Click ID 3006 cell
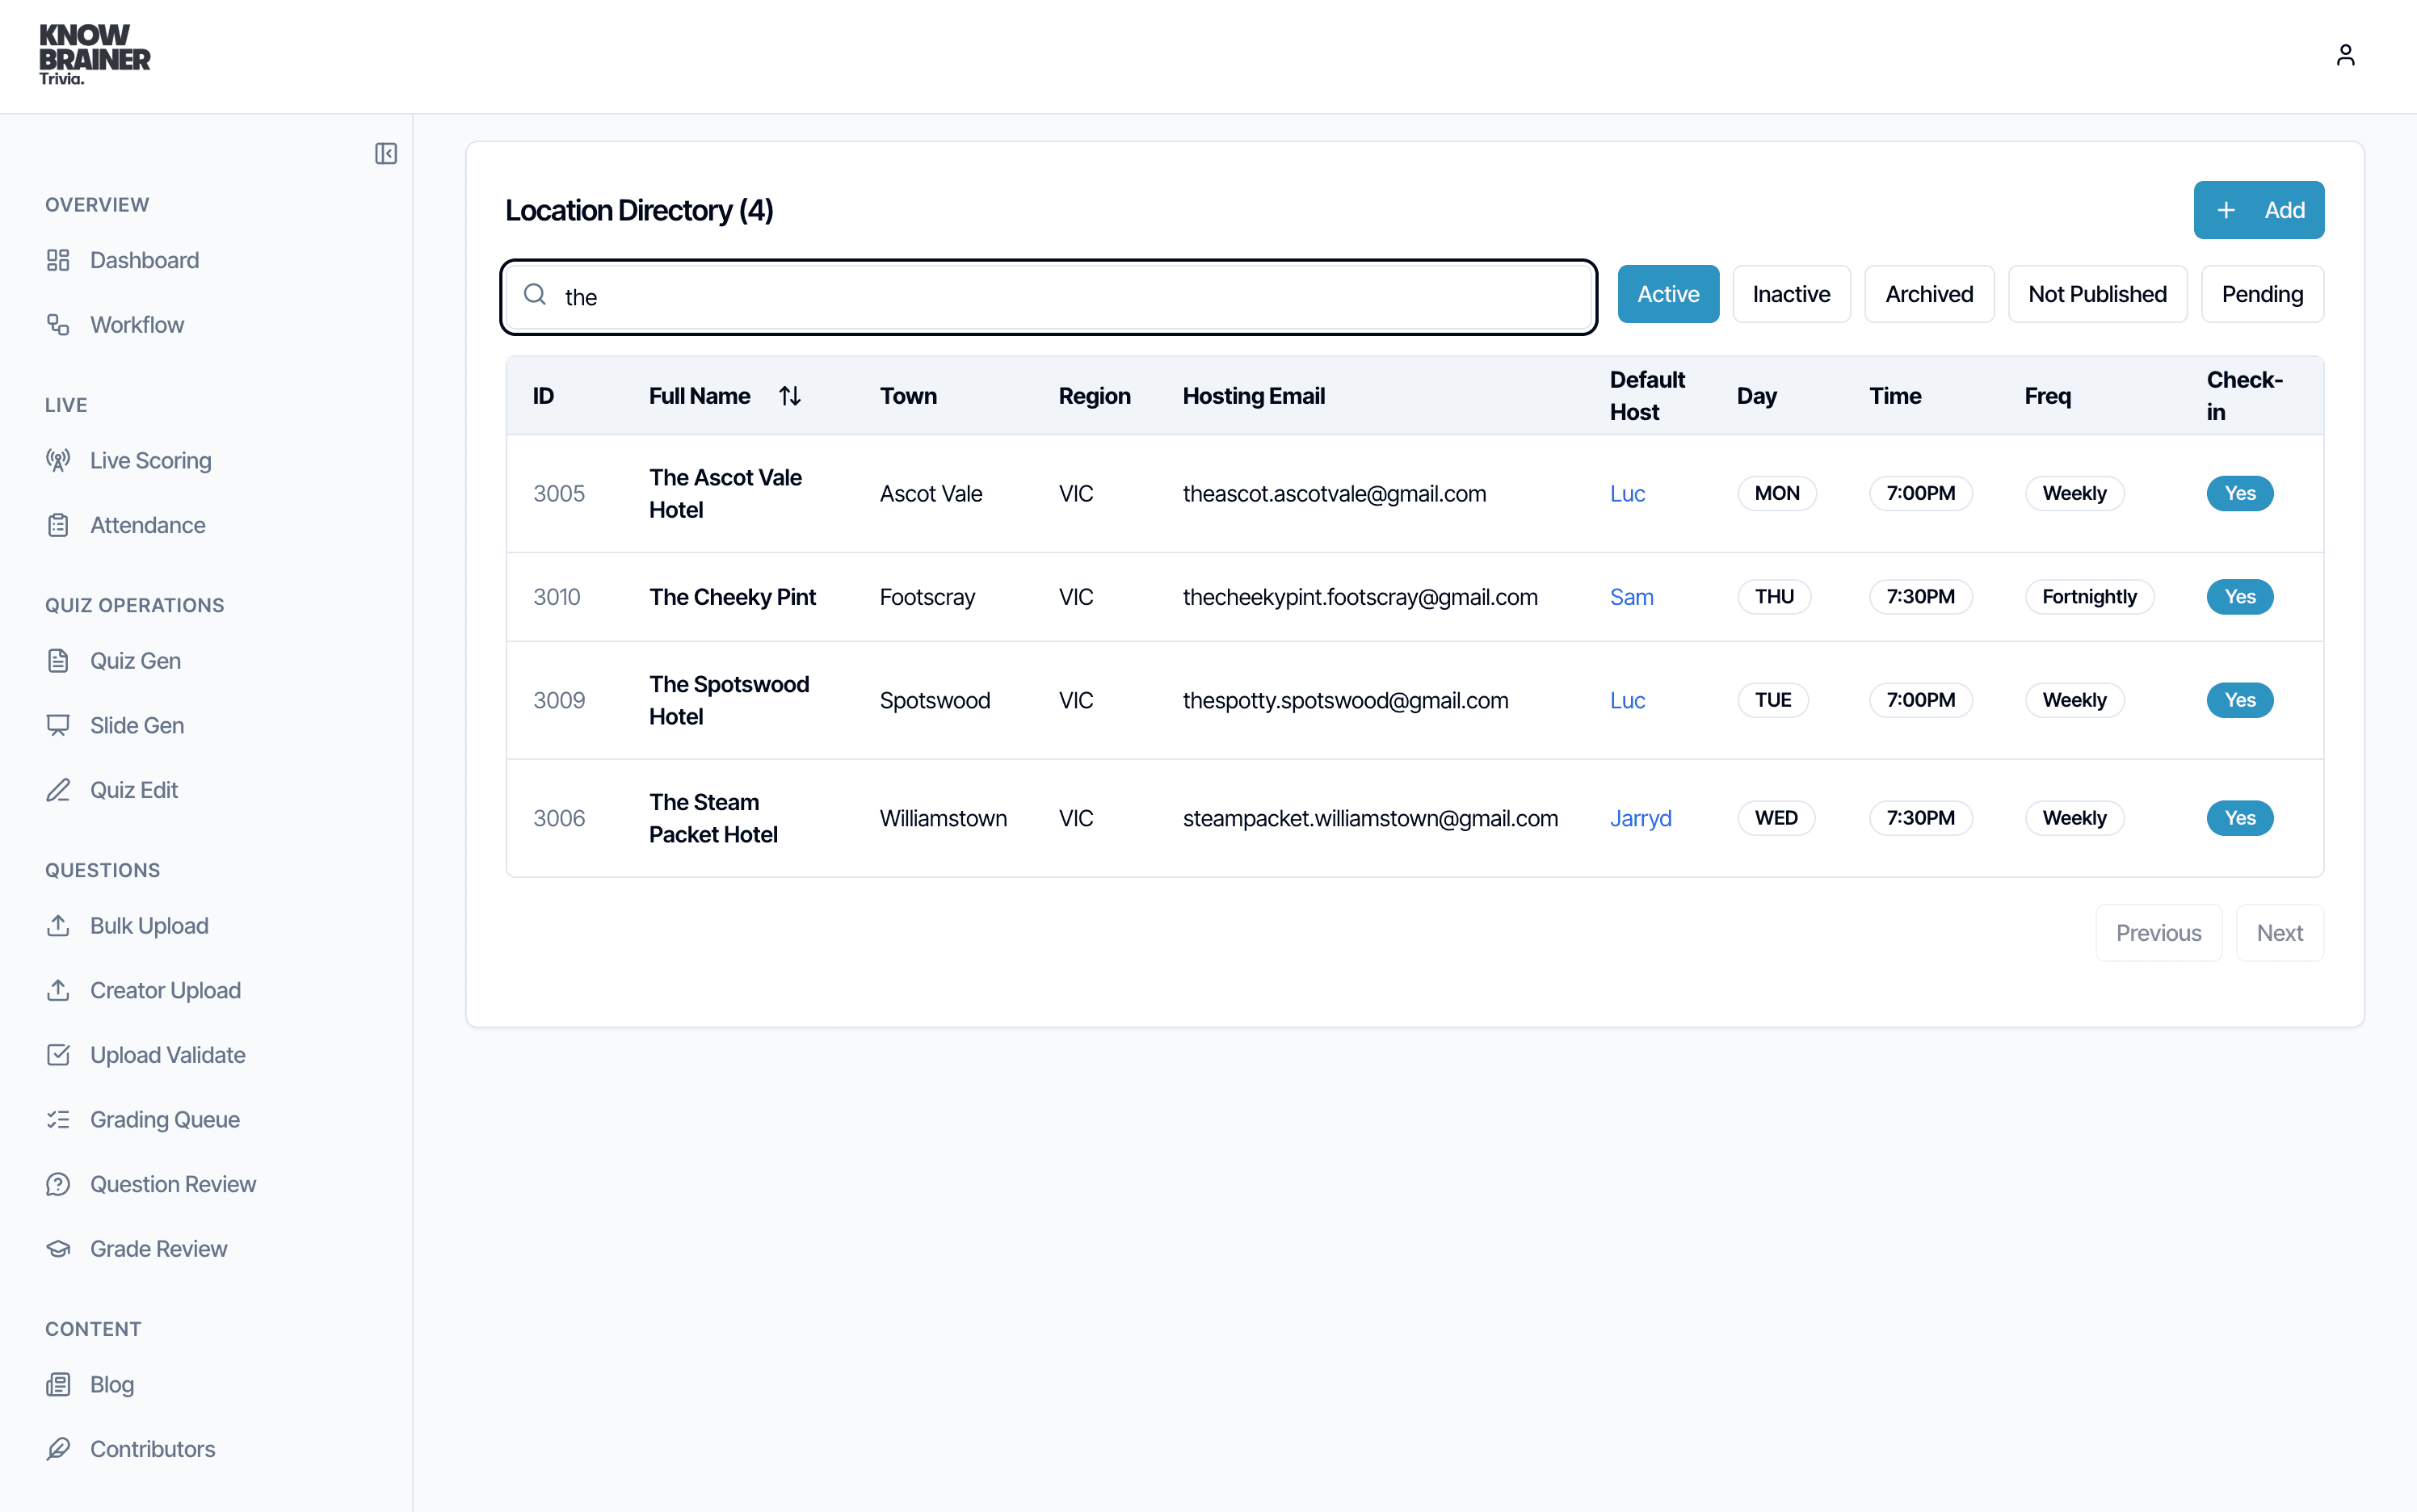The height and width of the screenshot is (1512, 2417). point(559,818)
